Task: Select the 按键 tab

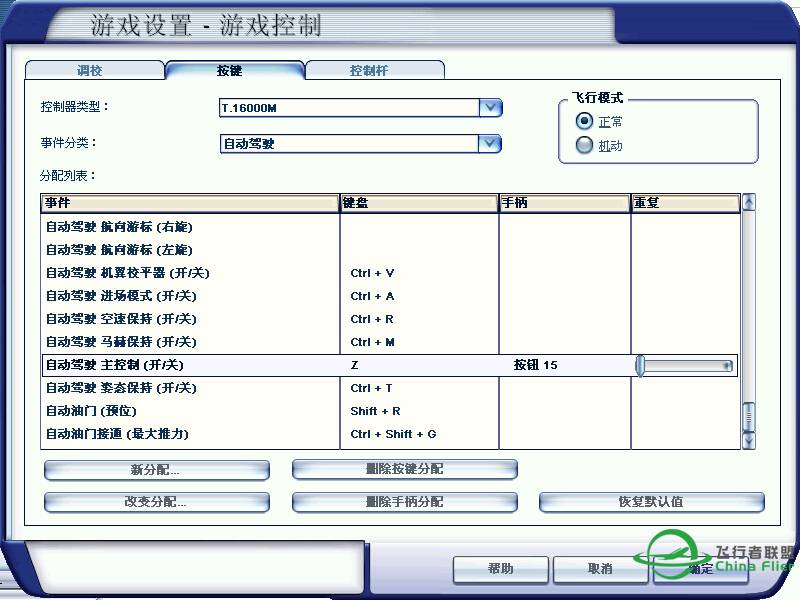Action: (x=235, y=71)
